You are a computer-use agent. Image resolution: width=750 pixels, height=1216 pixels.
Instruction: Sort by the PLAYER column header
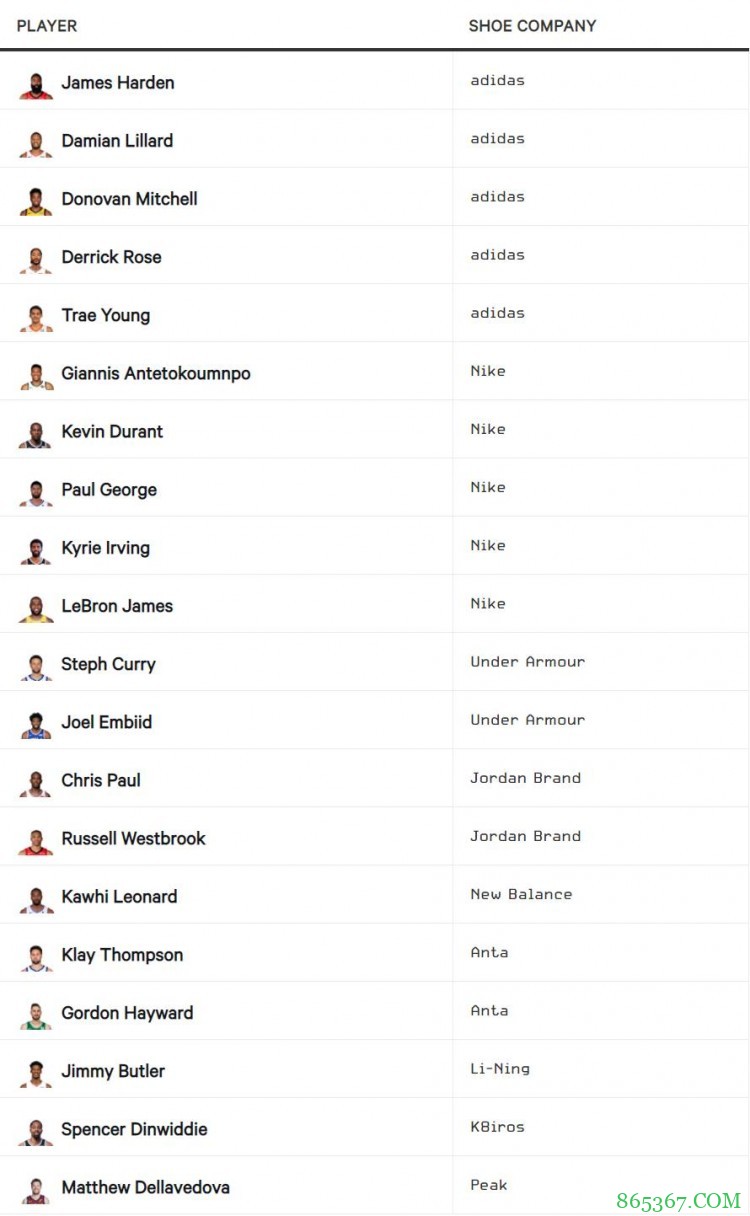pos(47,26)
